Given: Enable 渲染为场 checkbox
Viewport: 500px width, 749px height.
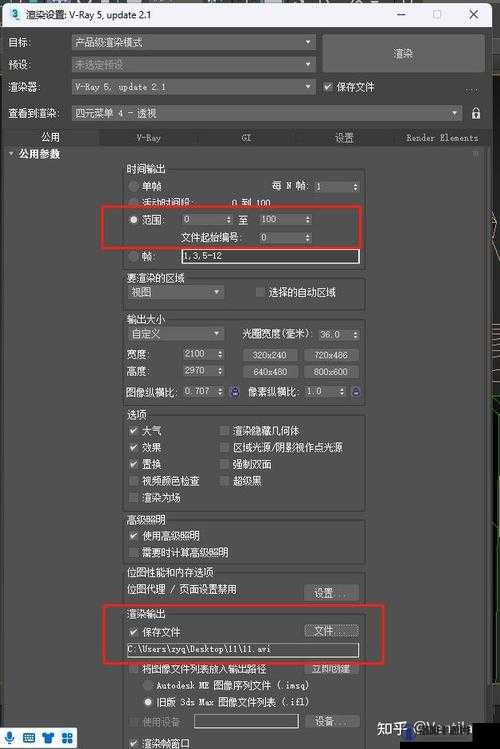Looking at the screenshot, I should click(133, 497).
